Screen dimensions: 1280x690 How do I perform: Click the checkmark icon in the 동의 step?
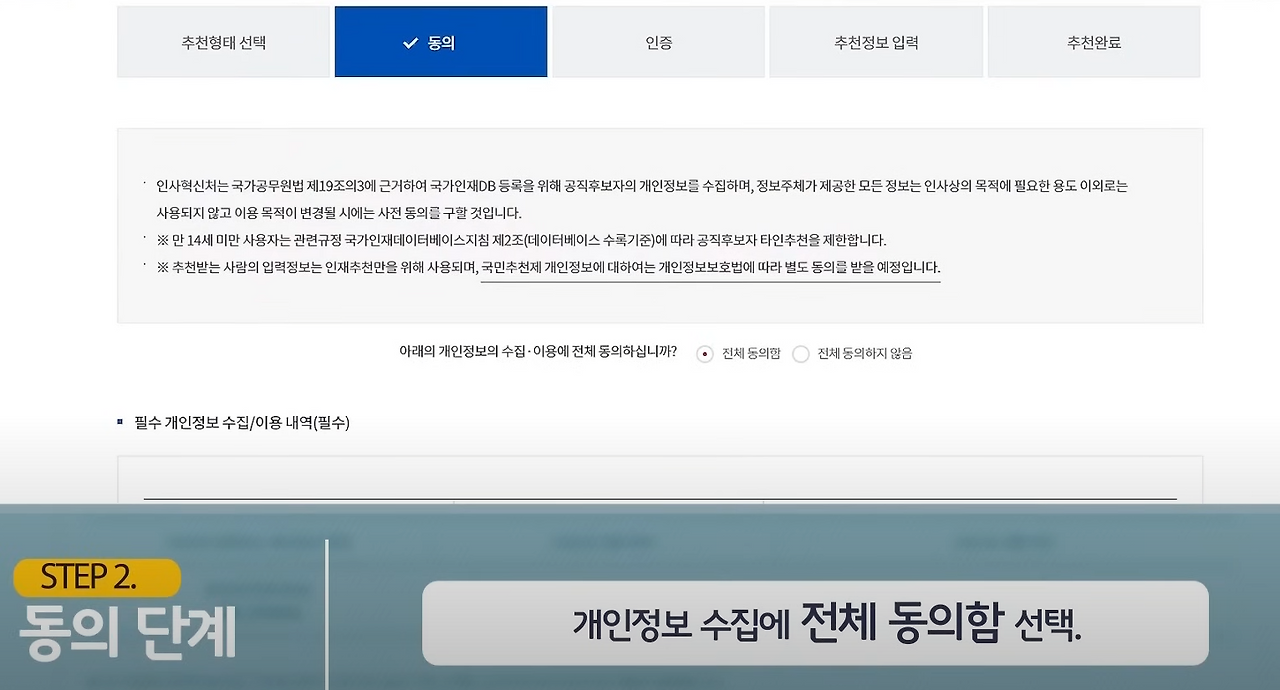(x=410, y=42)
